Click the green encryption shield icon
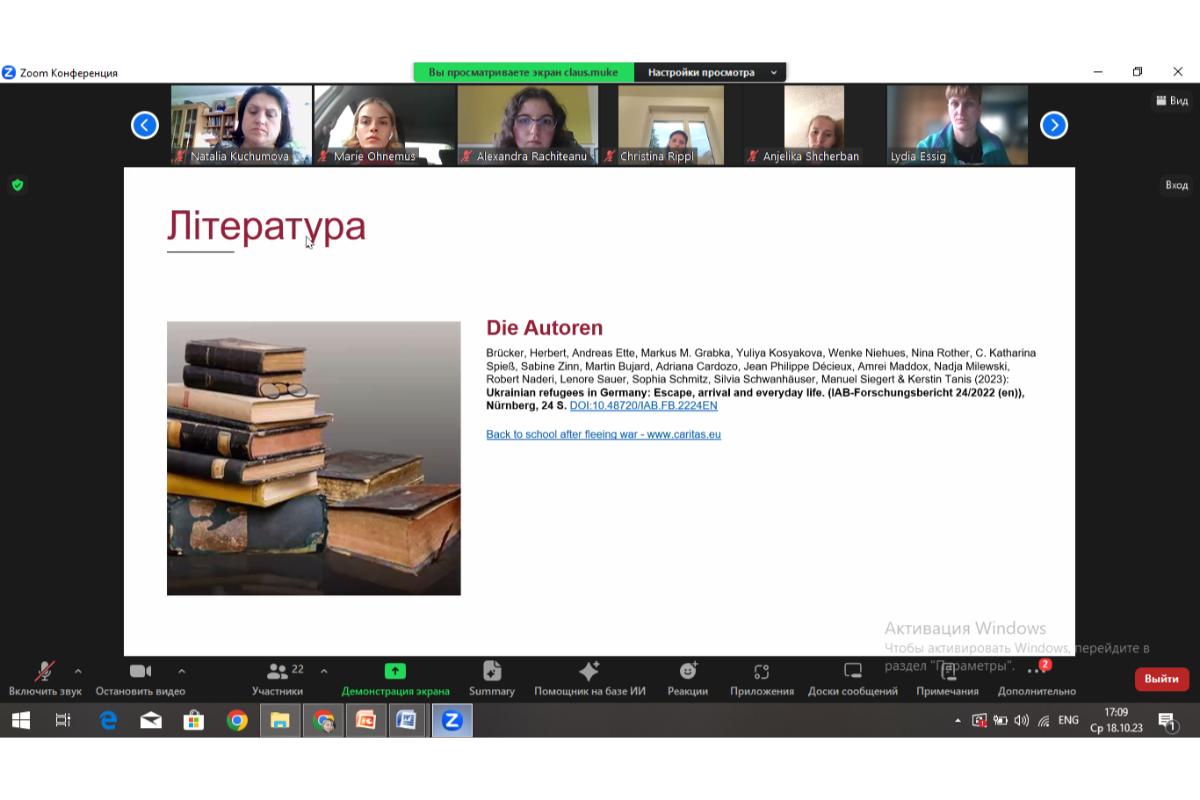 coord(17,185)
